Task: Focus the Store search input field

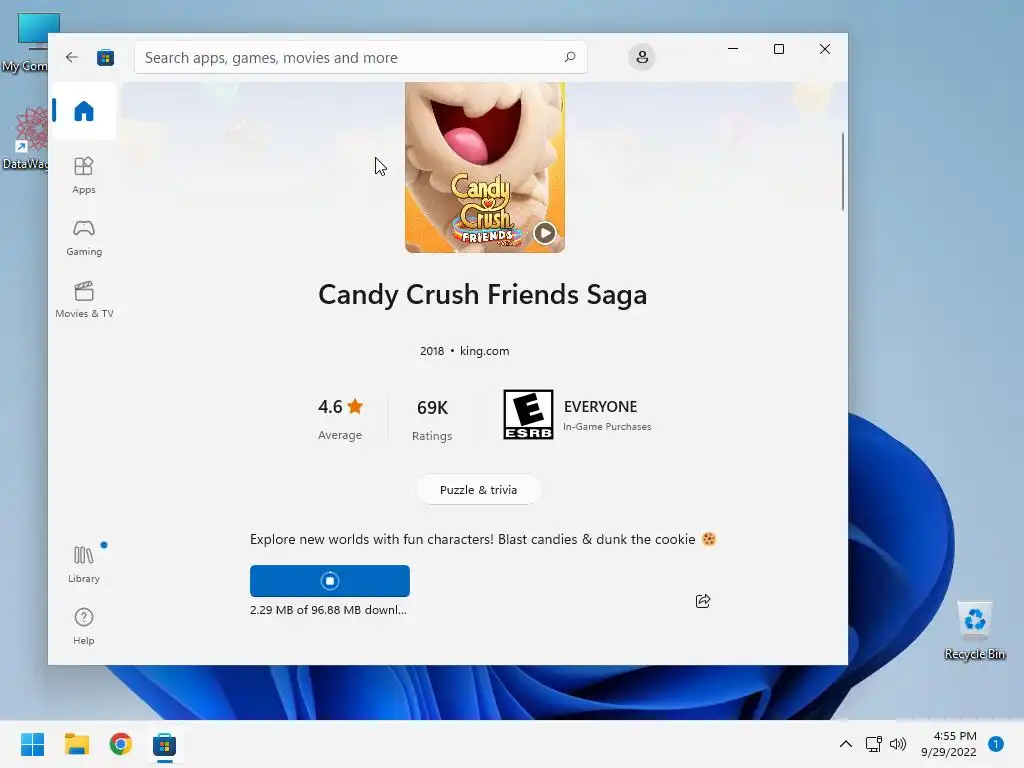Action: pyautogui.click(x=360, y=57)
